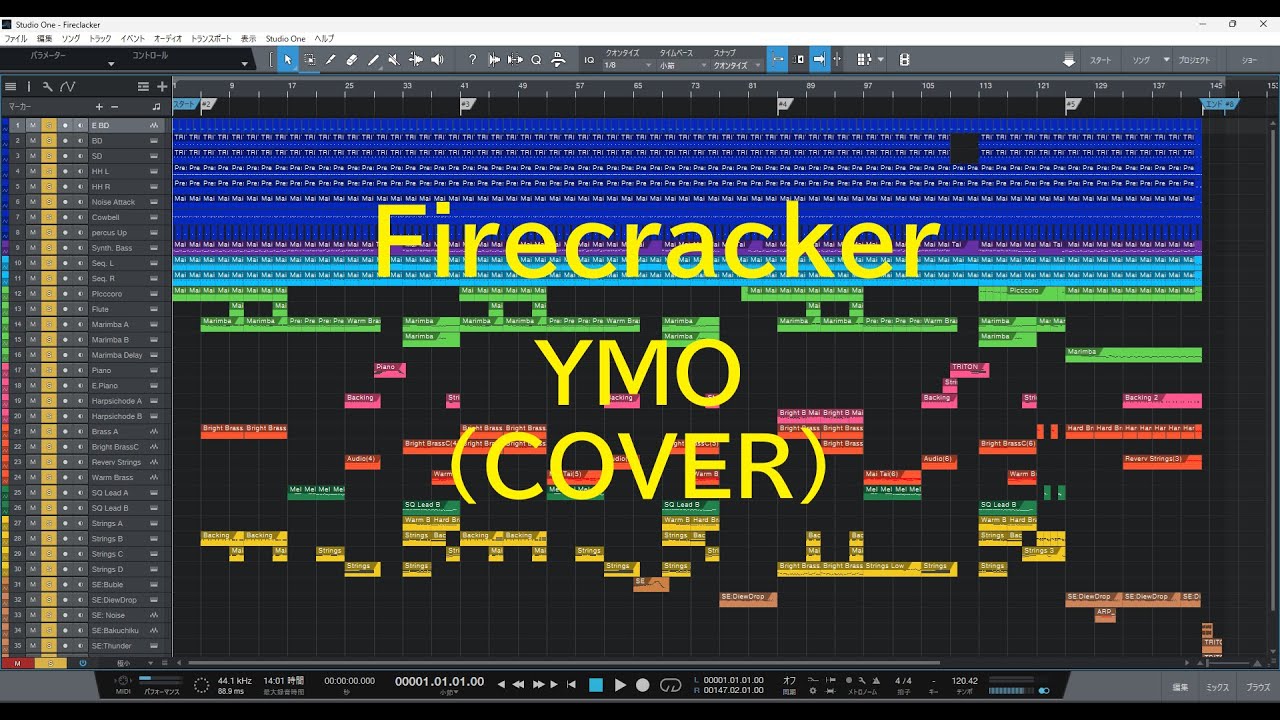Click the video player film icon
This screenshot has width=1280, height=720.
[x=905, y=60]
